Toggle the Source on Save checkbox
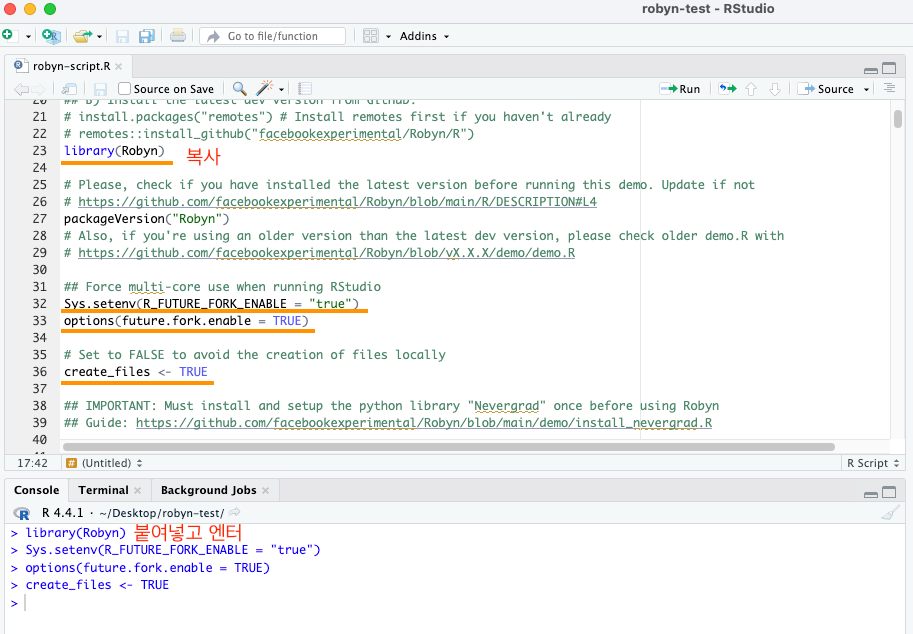The height and width of the screenshot is (634, 913). point(123,88)
